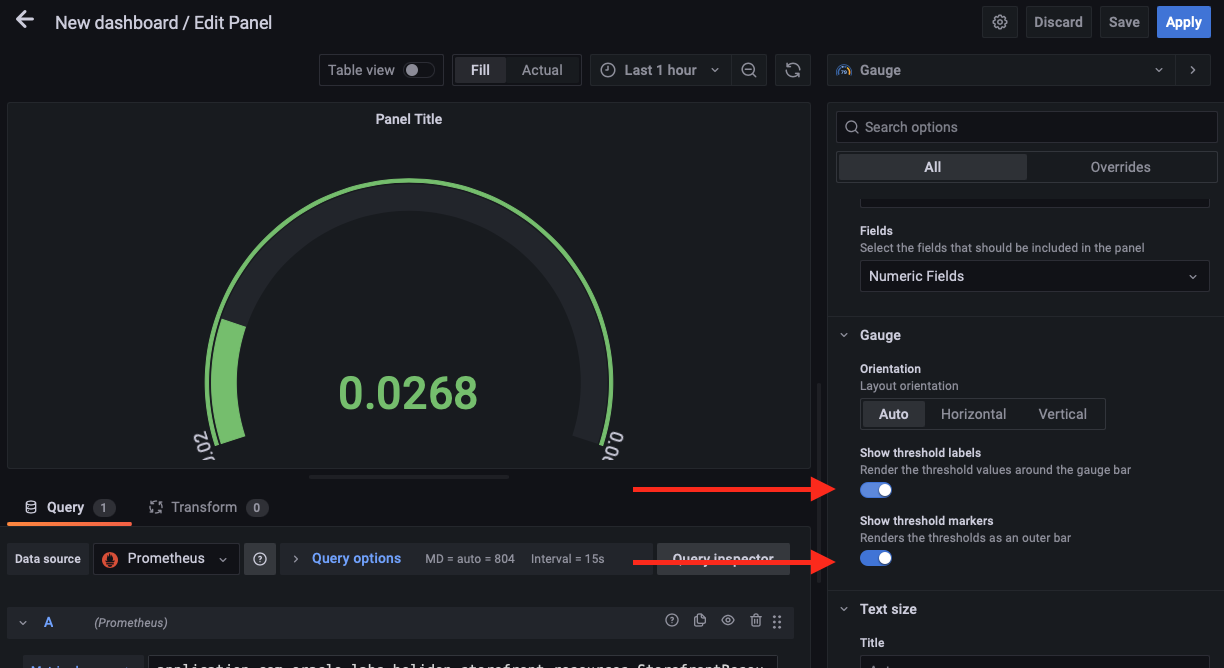Screen dimensions: 1224x668
Task: Click the Apply button
Action: coord(1184,22)
